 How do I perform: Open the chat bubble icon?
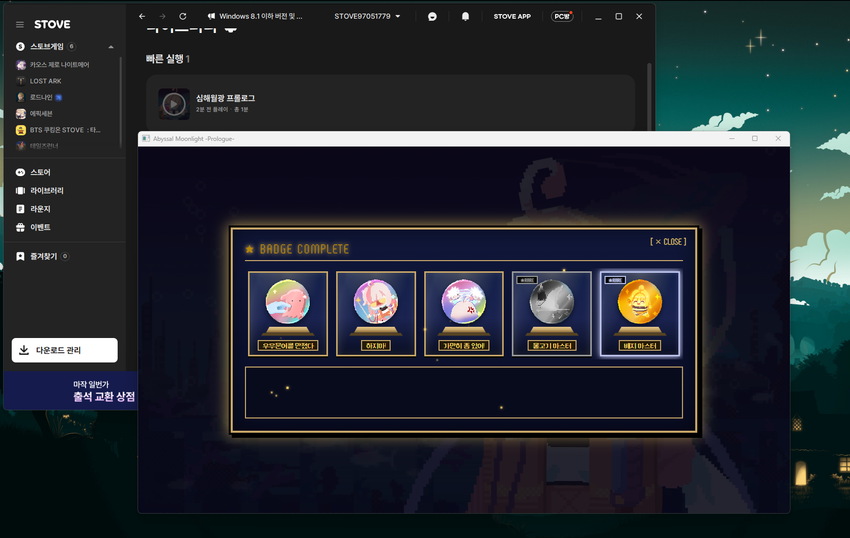click(432, 16)
